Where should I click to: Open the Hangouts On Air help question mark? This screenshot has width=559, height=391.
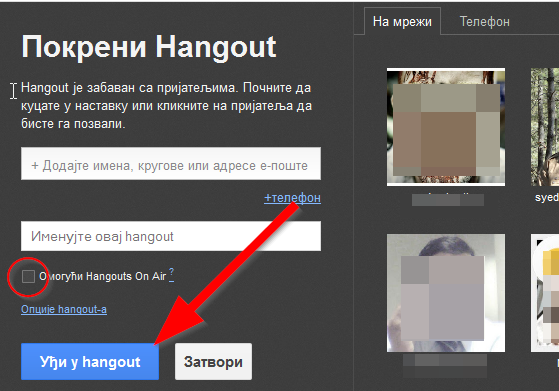171,275
